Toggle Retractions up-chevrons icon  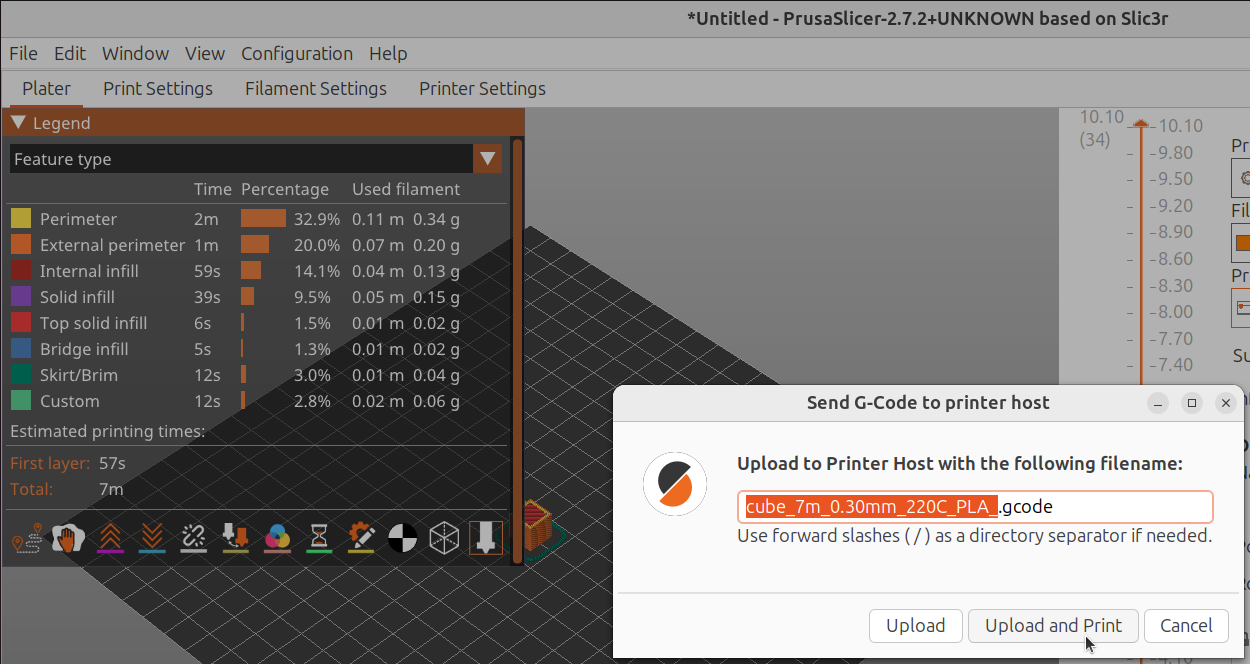coord(110,539)
